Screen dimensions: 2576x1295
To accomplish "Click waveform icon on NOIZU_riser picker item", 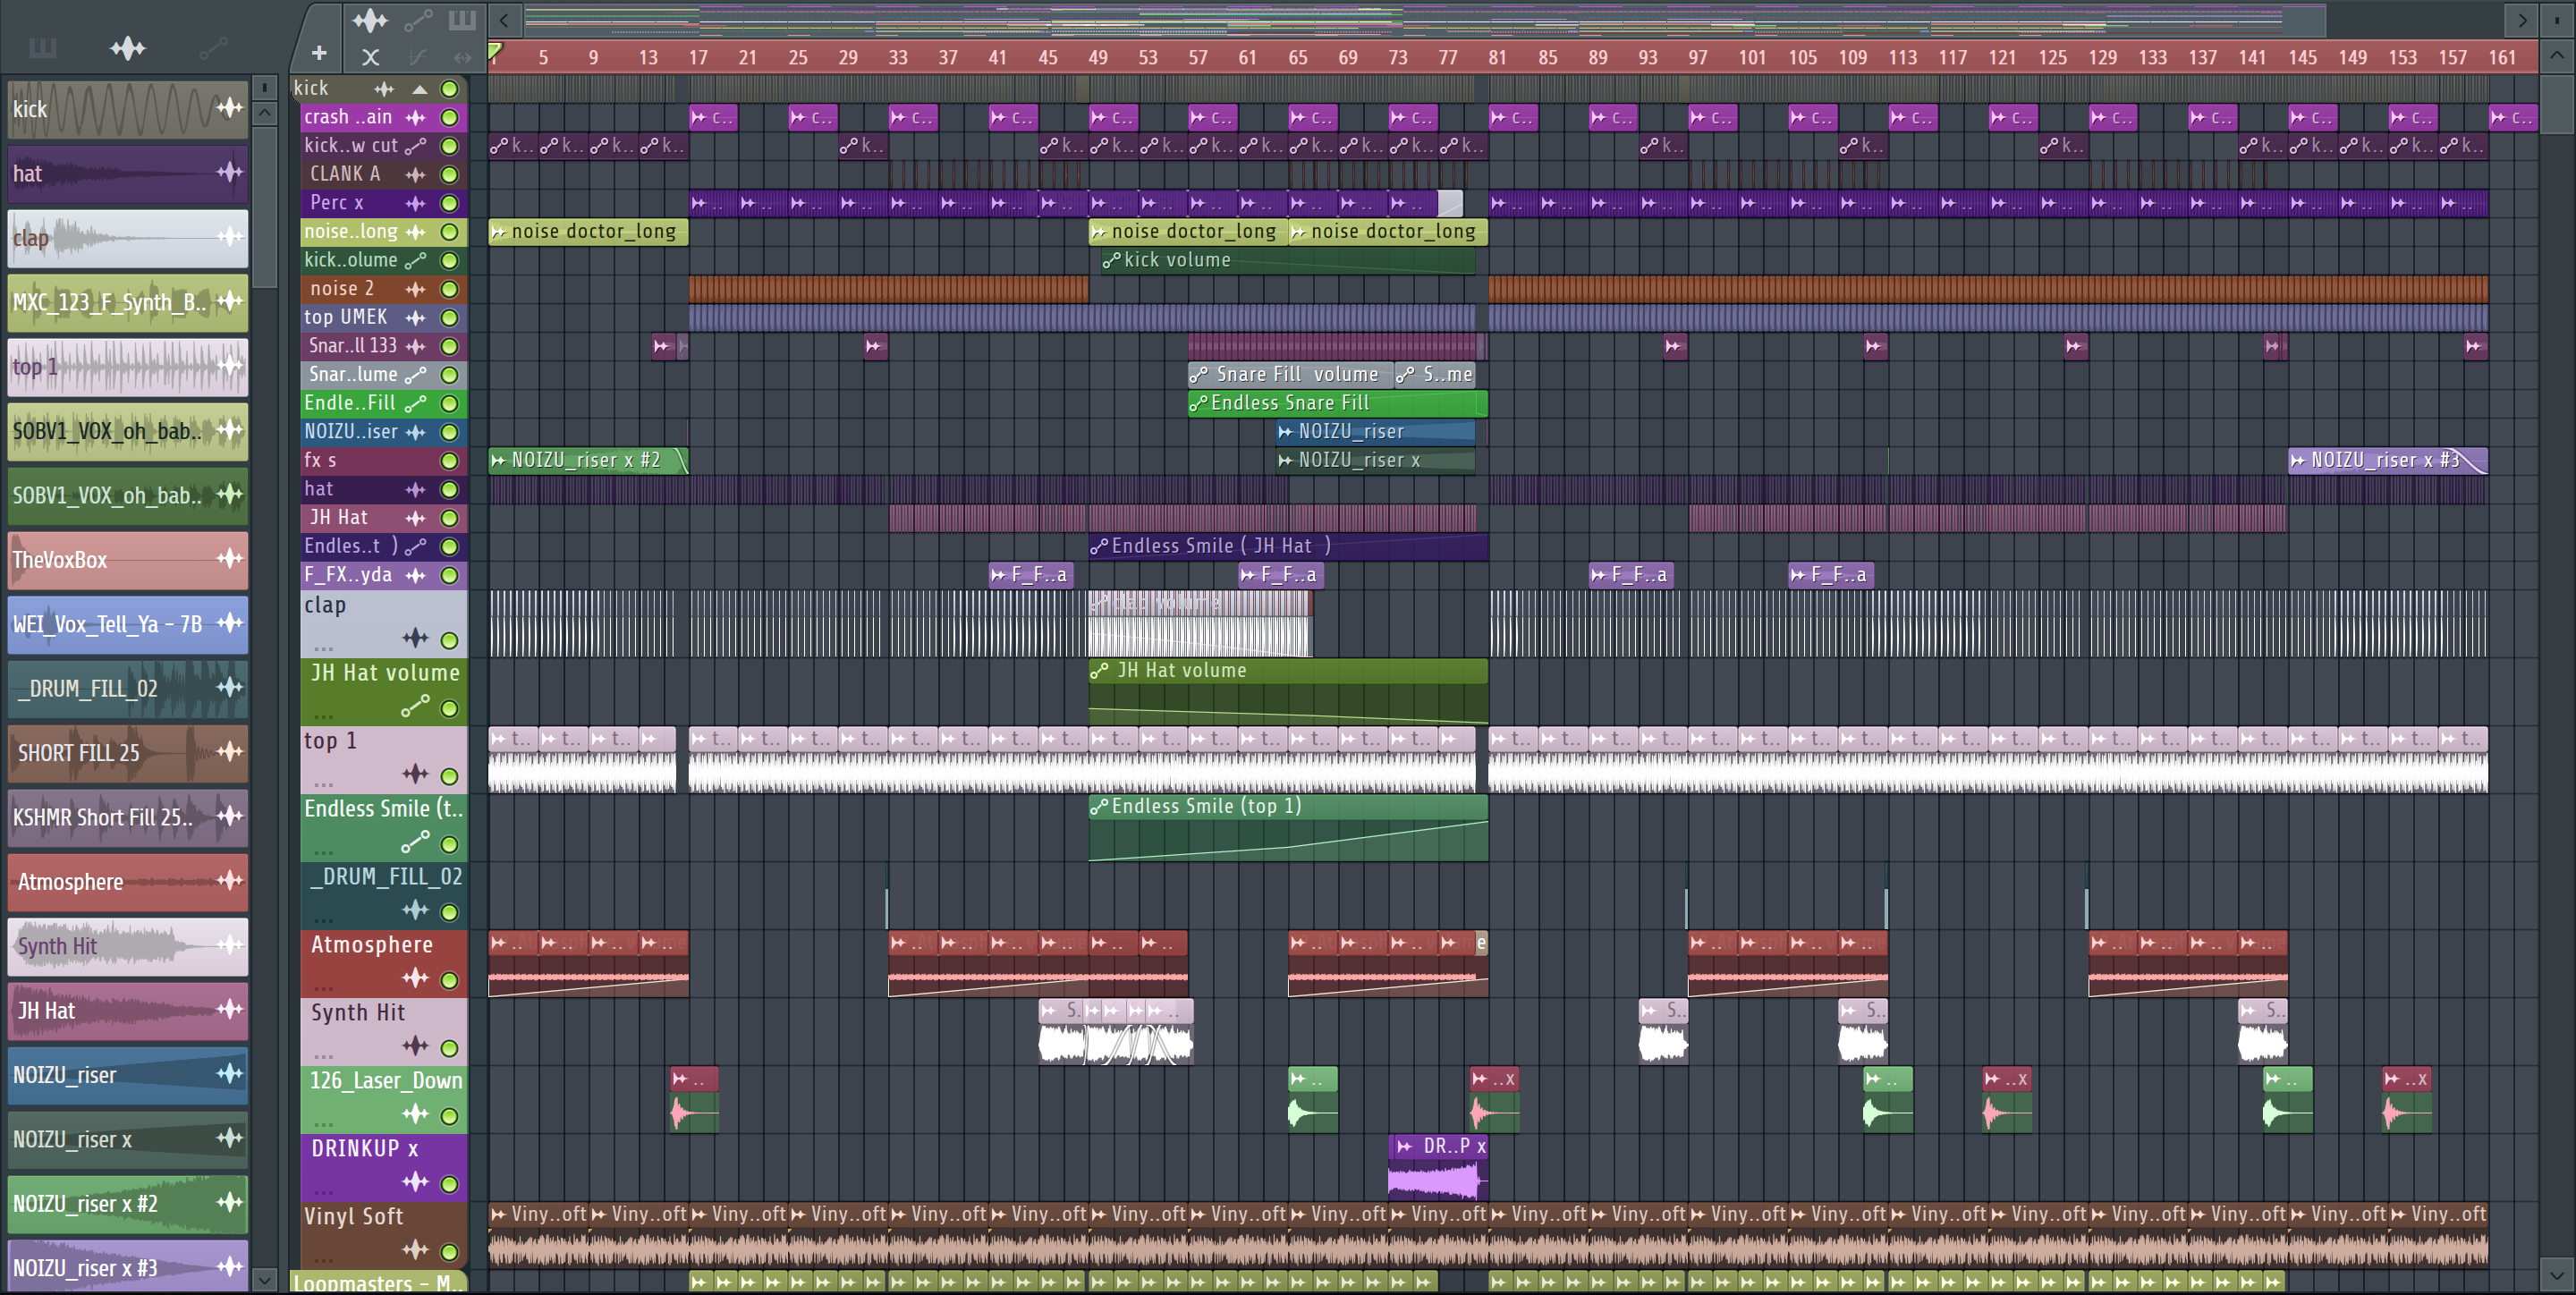I will point(230,1073).
